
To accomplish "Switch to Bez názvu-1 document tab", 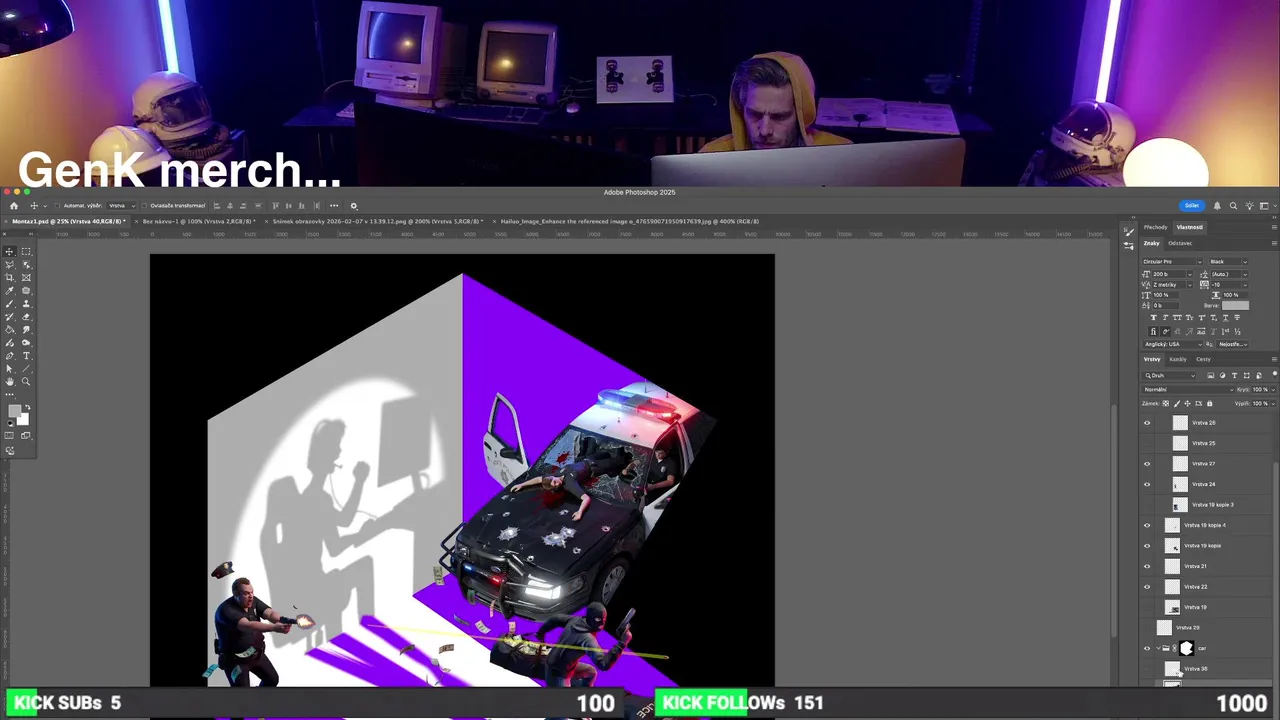I will (x=197, y=221).
